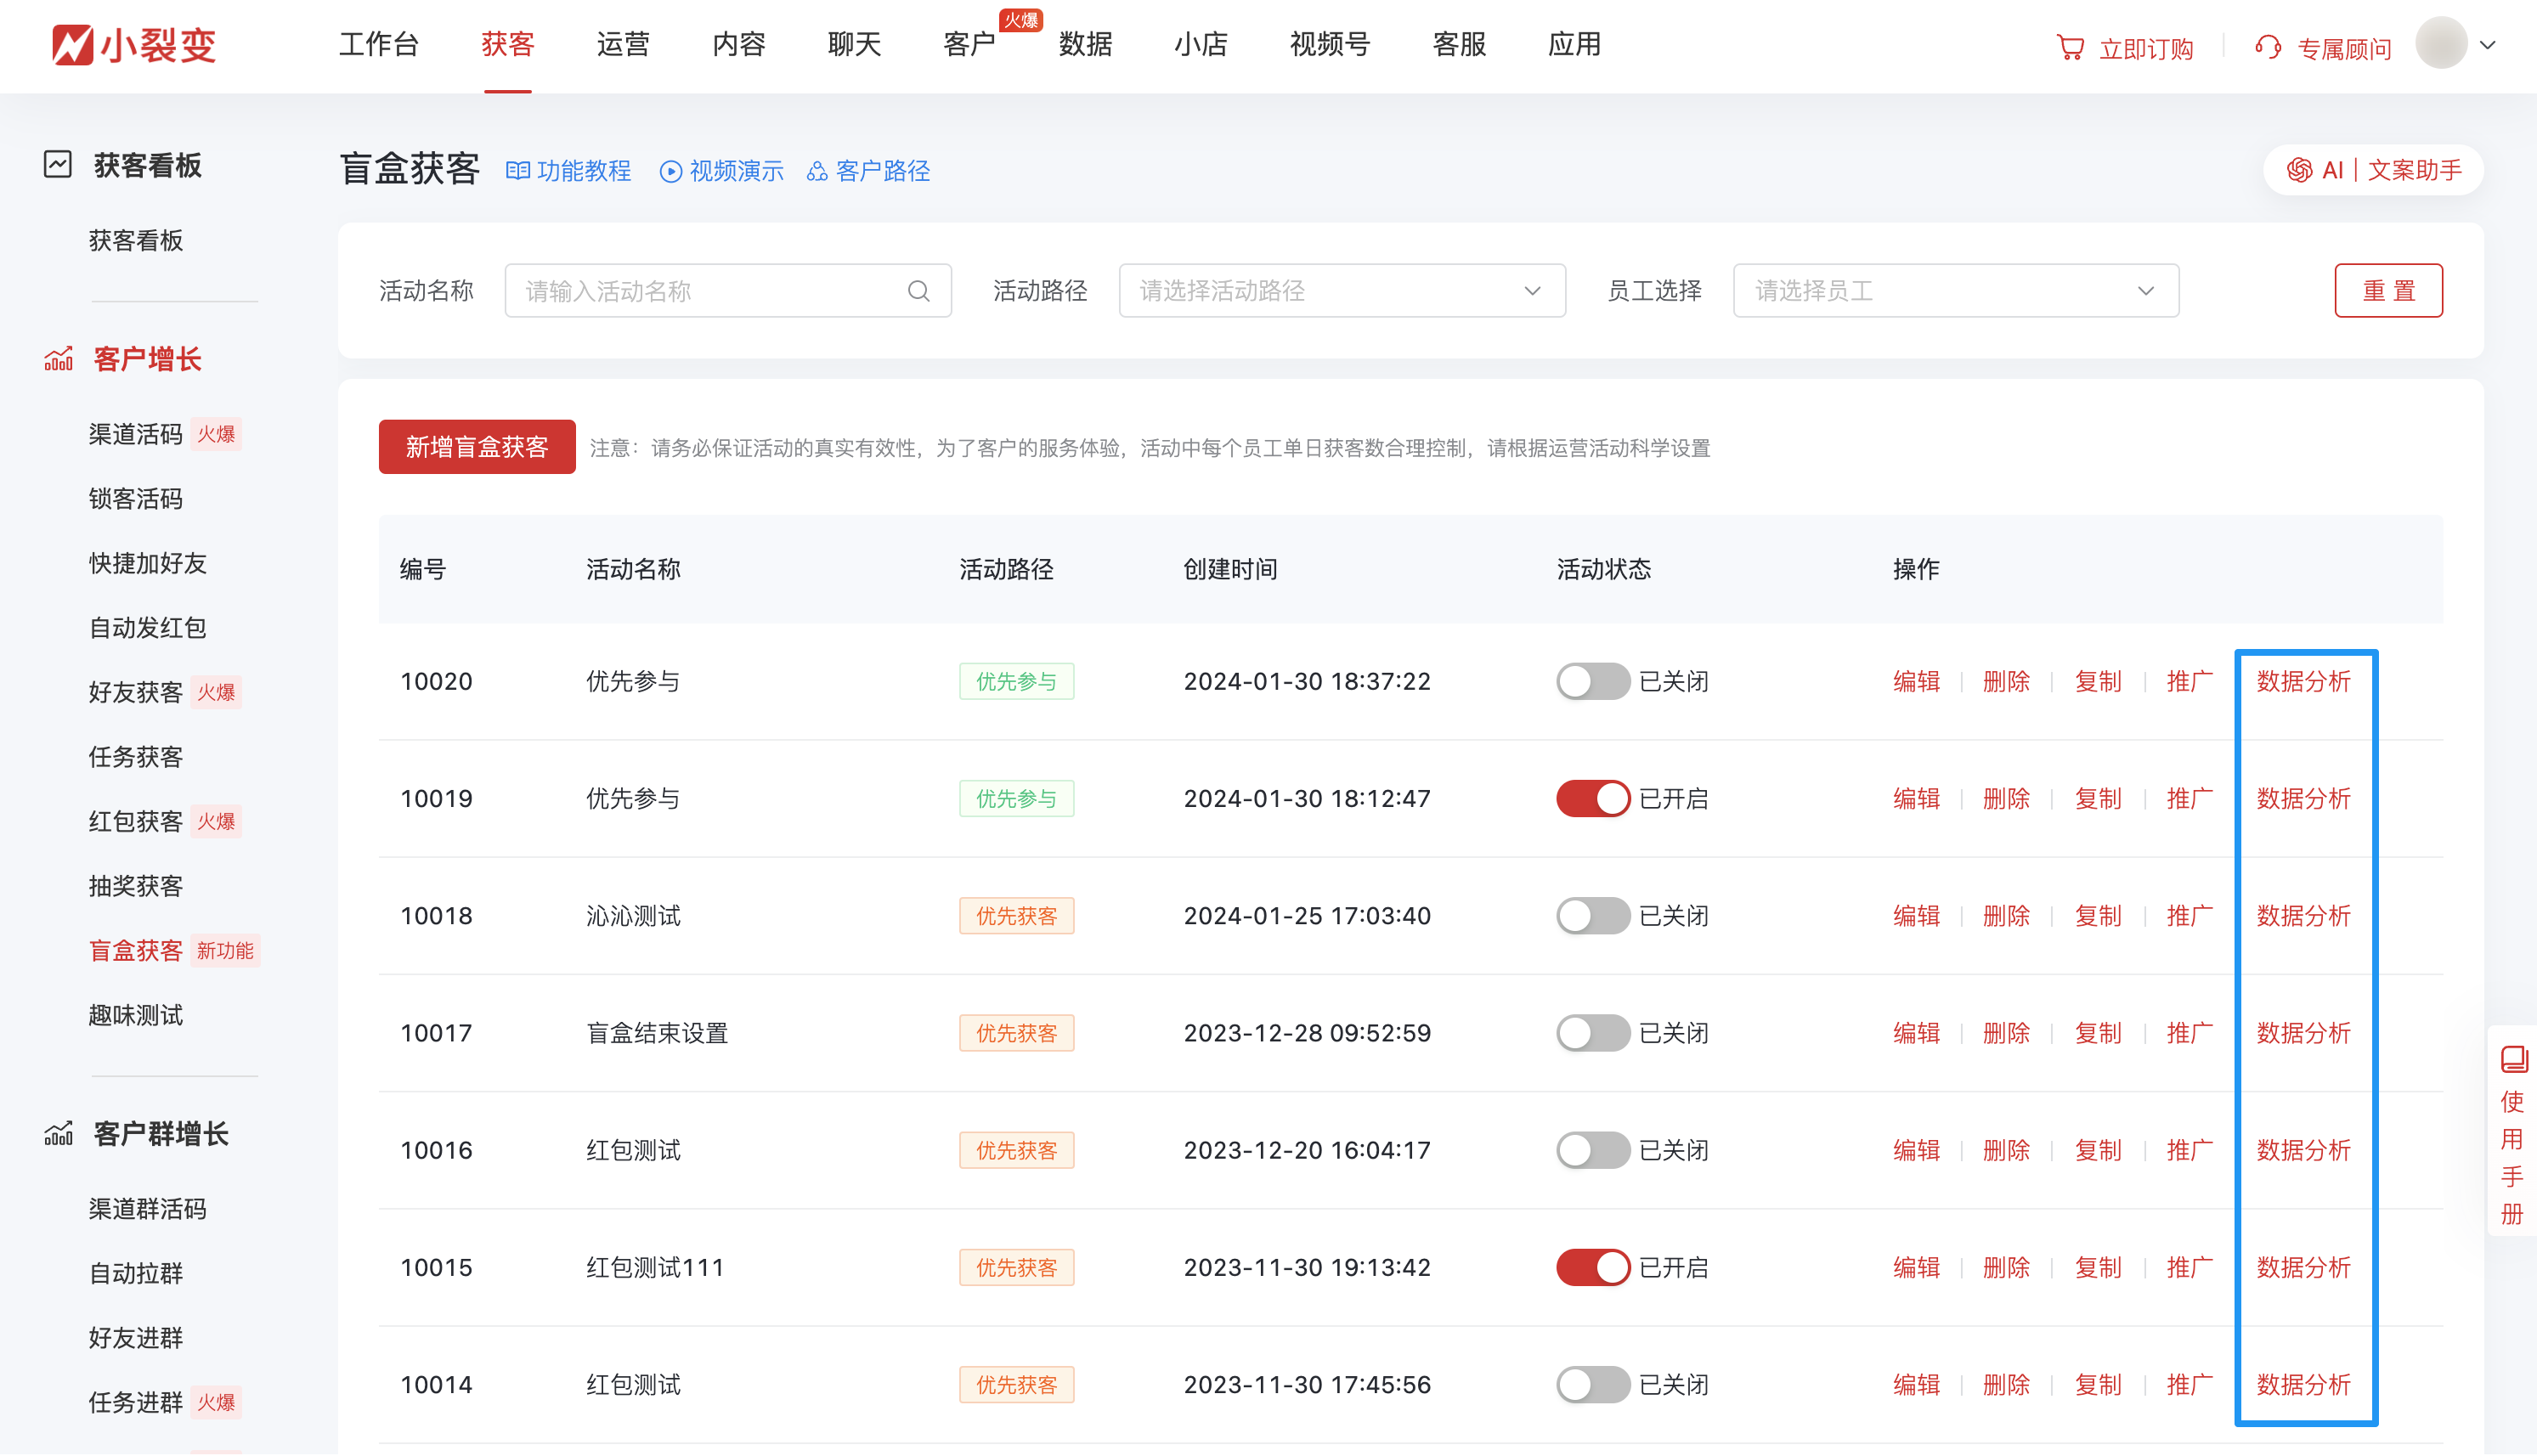Play the 视频演示 video demo icon
Image resolution: width=2537 pixels, height=1456 pixels.
tap(670, 170)
